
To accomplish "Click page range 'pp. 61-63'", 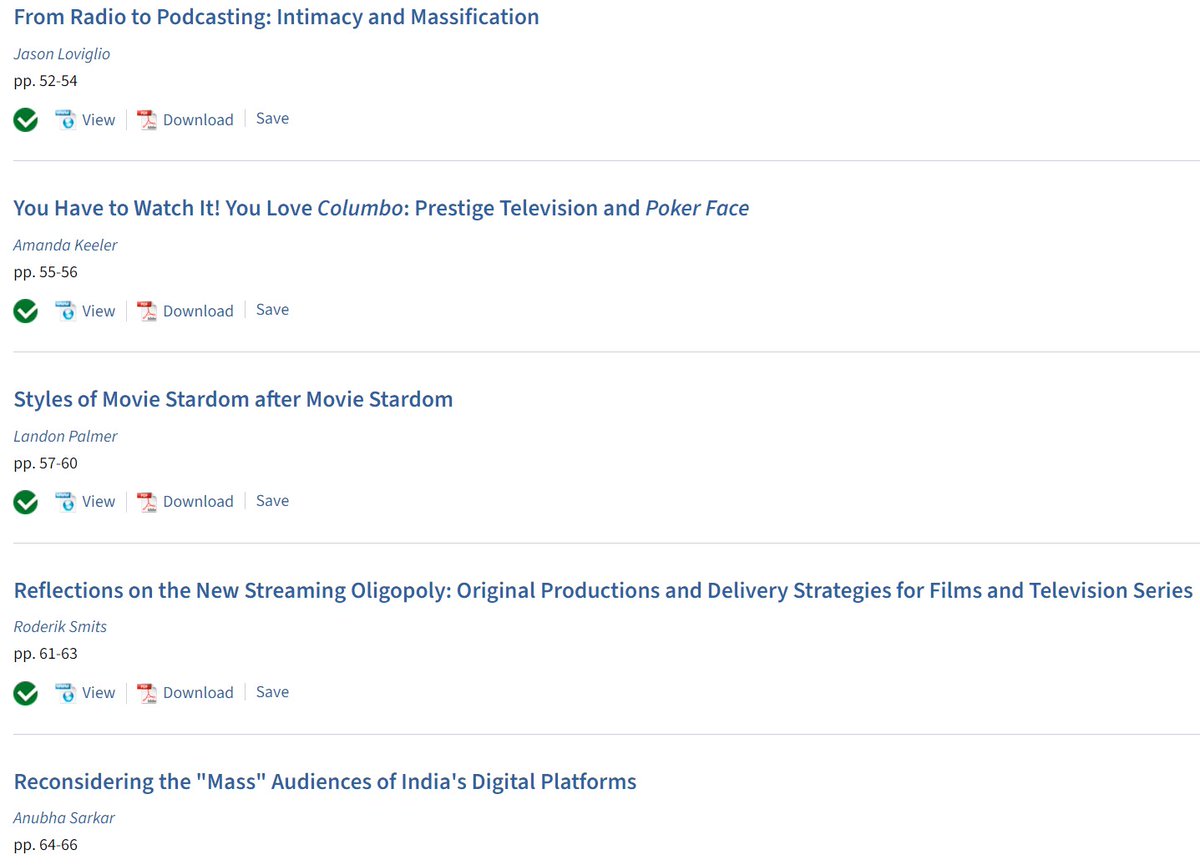I will pyautogui.click(x=45, y=653).
